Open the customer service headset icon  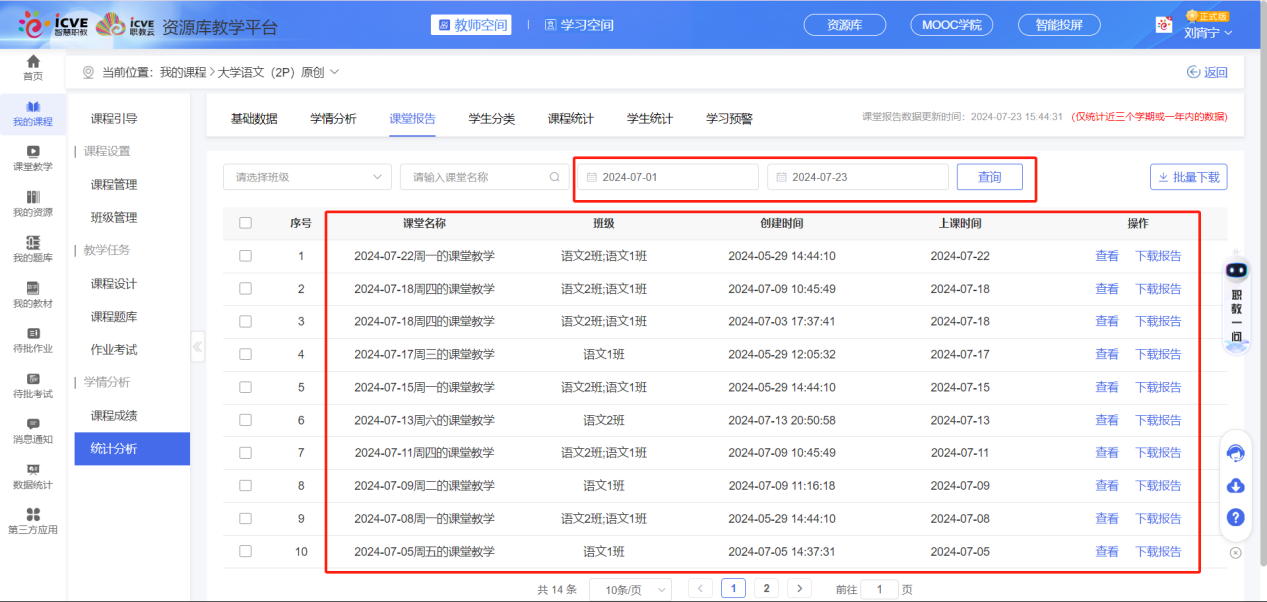1236,453
